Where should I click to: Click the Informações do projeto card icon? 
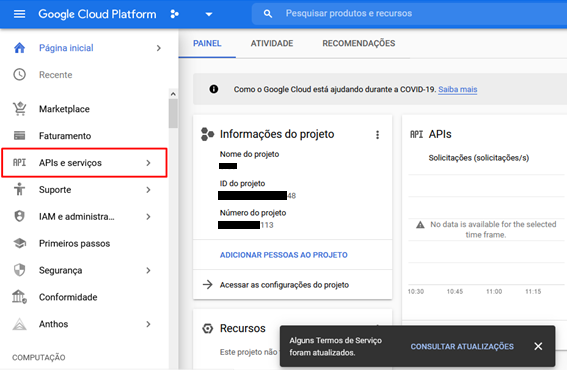(x=207, y=134)
